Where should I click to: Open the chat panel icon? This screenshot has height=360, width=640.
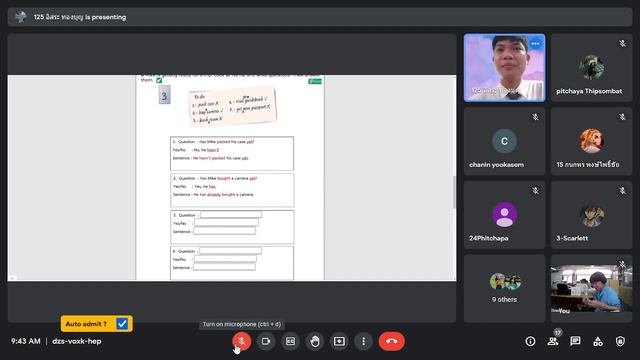click(575, 341)
